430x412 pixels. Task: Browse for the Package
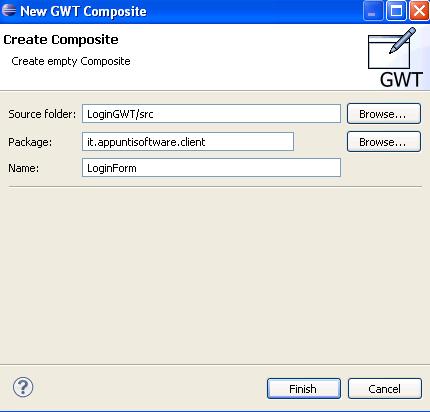pos(384,142)
